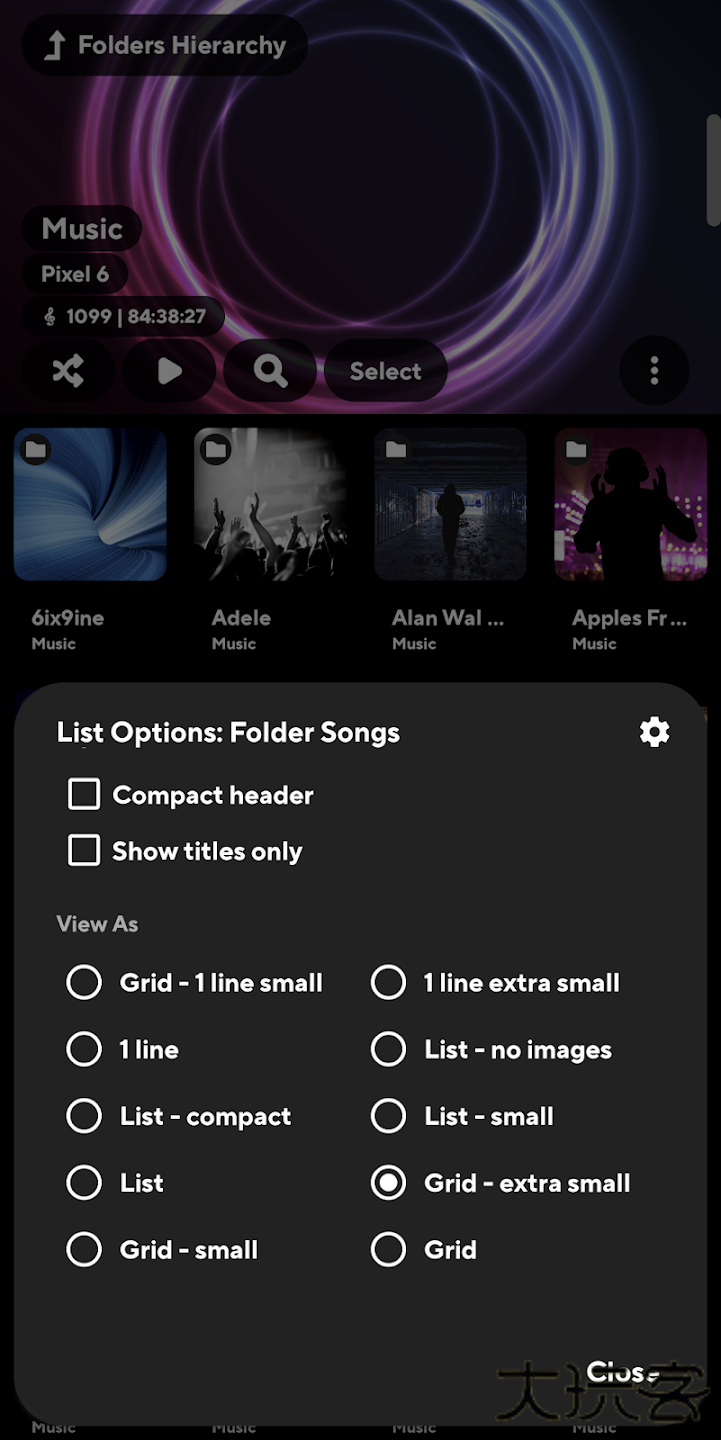Choose the List - no images layout
The width and height of the screenshot is (721, 1440).
tap(388, 1049)
